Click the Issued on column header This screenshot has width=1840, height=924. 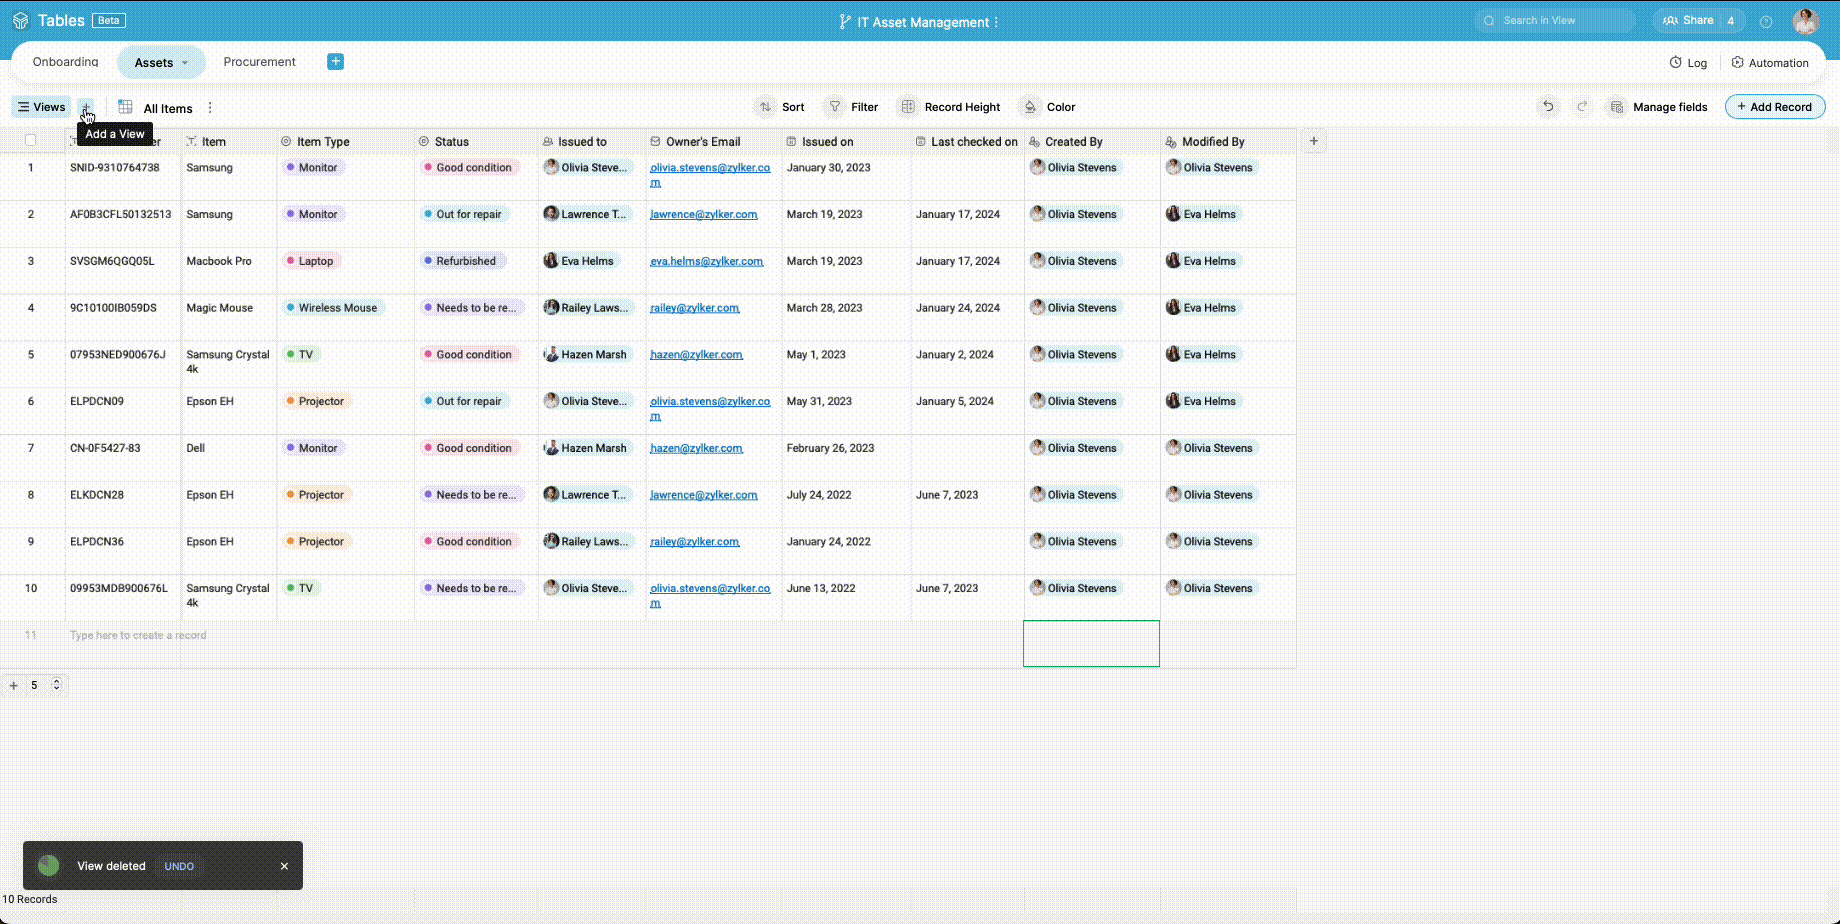tap(846, 142)
